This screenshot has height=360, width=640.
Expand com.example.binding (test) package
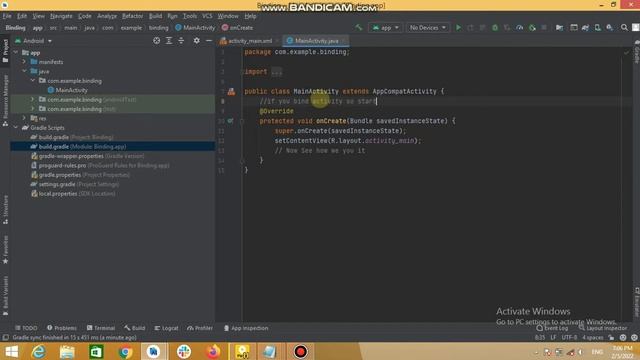click(x=33, y=109)
